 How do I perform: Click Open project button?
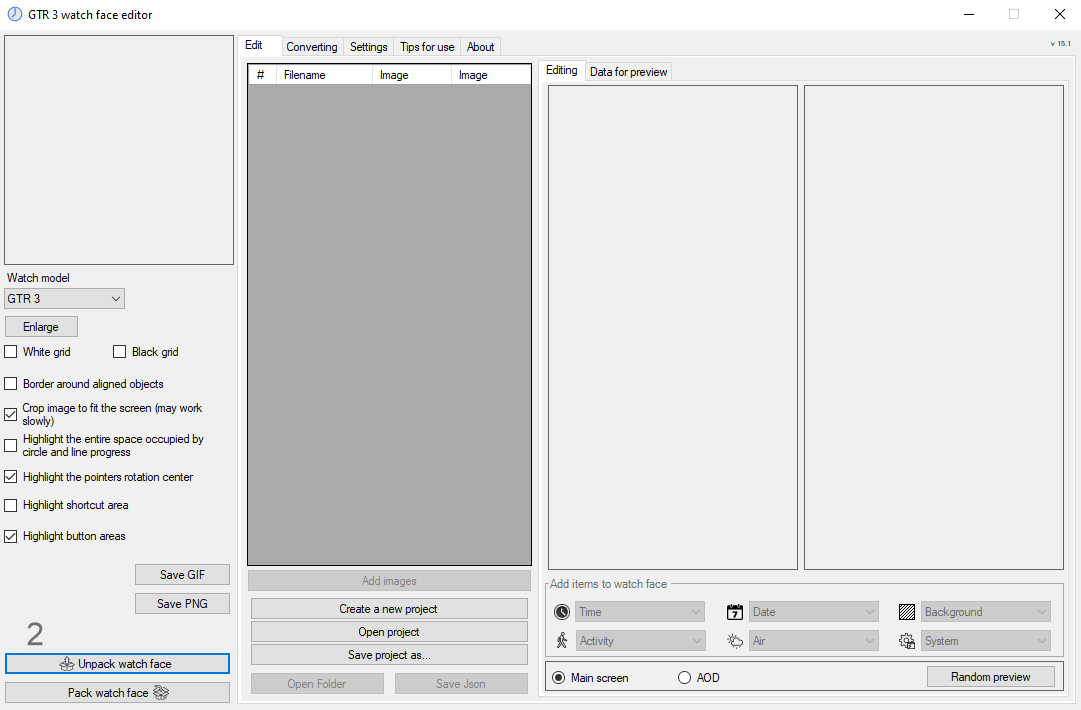(x=389, y=632)
